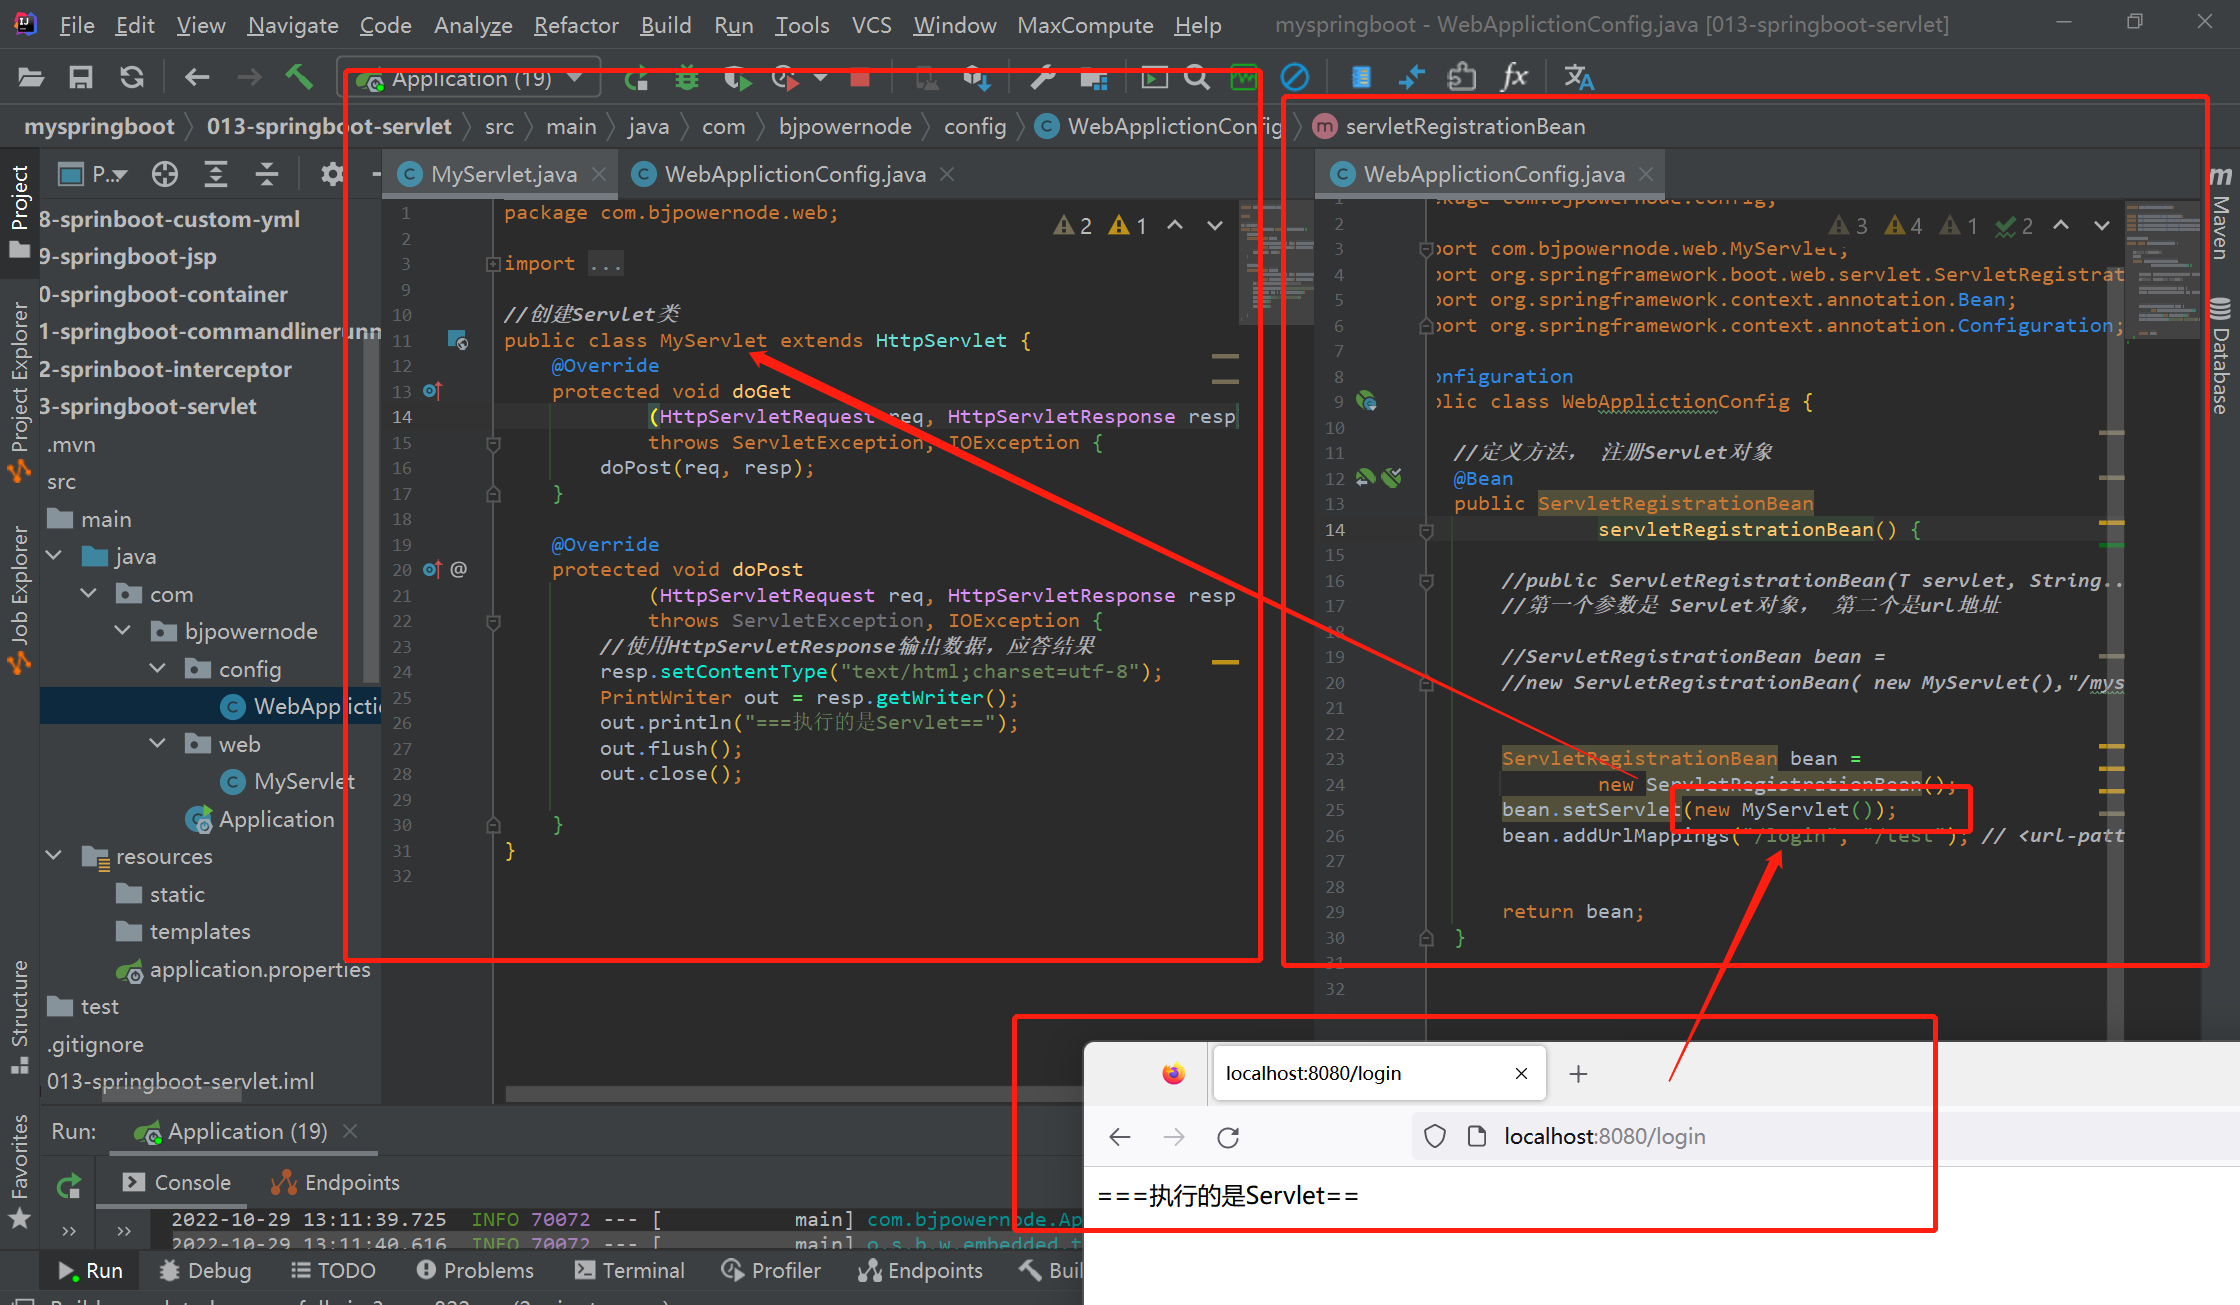
Task: Switch to the MyServlet.java editor tab
Action: [502, 175]
